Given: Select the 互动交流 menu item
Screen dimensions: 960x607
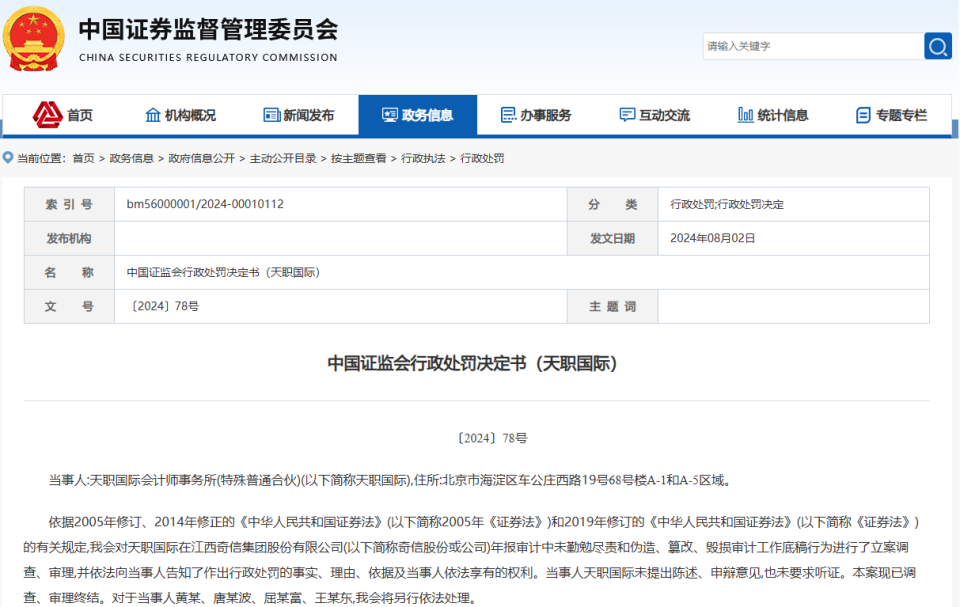Looking at the screenshot, I should point(661,113).
